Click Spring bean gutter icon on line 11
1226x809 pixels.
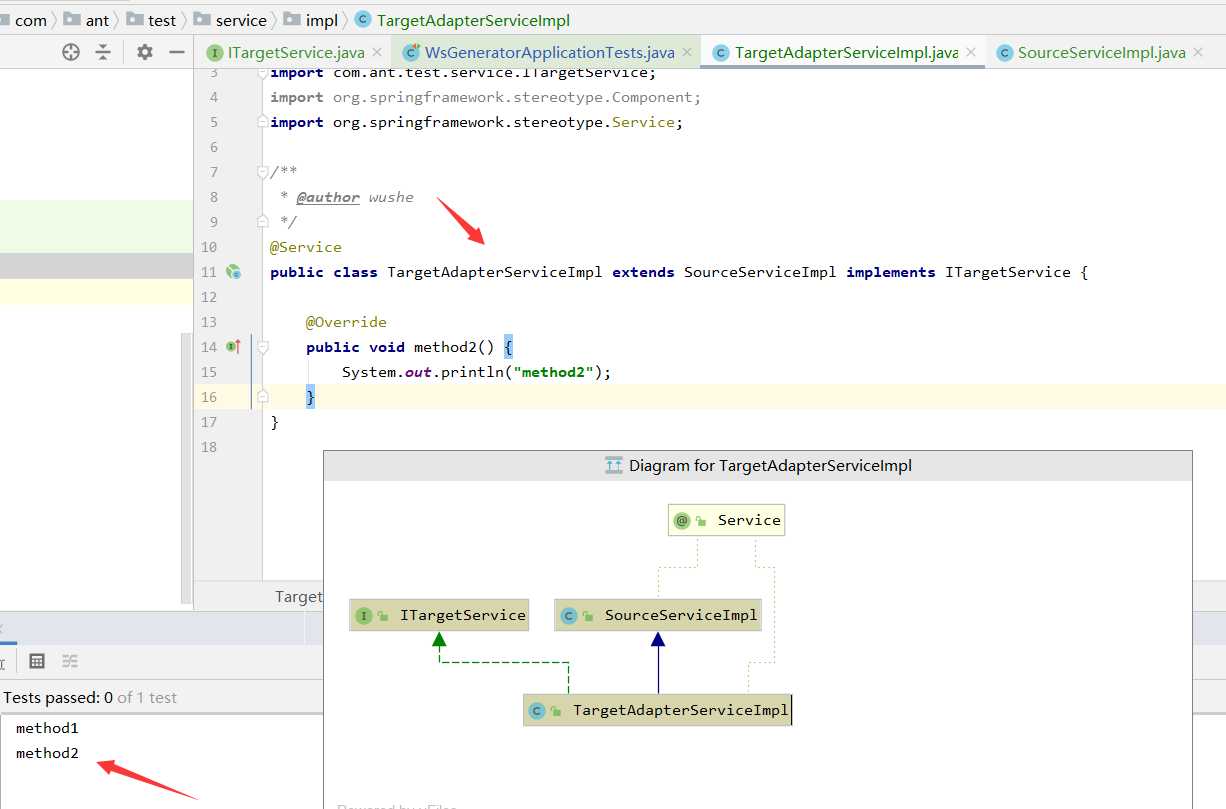click(x=234, y=271)
